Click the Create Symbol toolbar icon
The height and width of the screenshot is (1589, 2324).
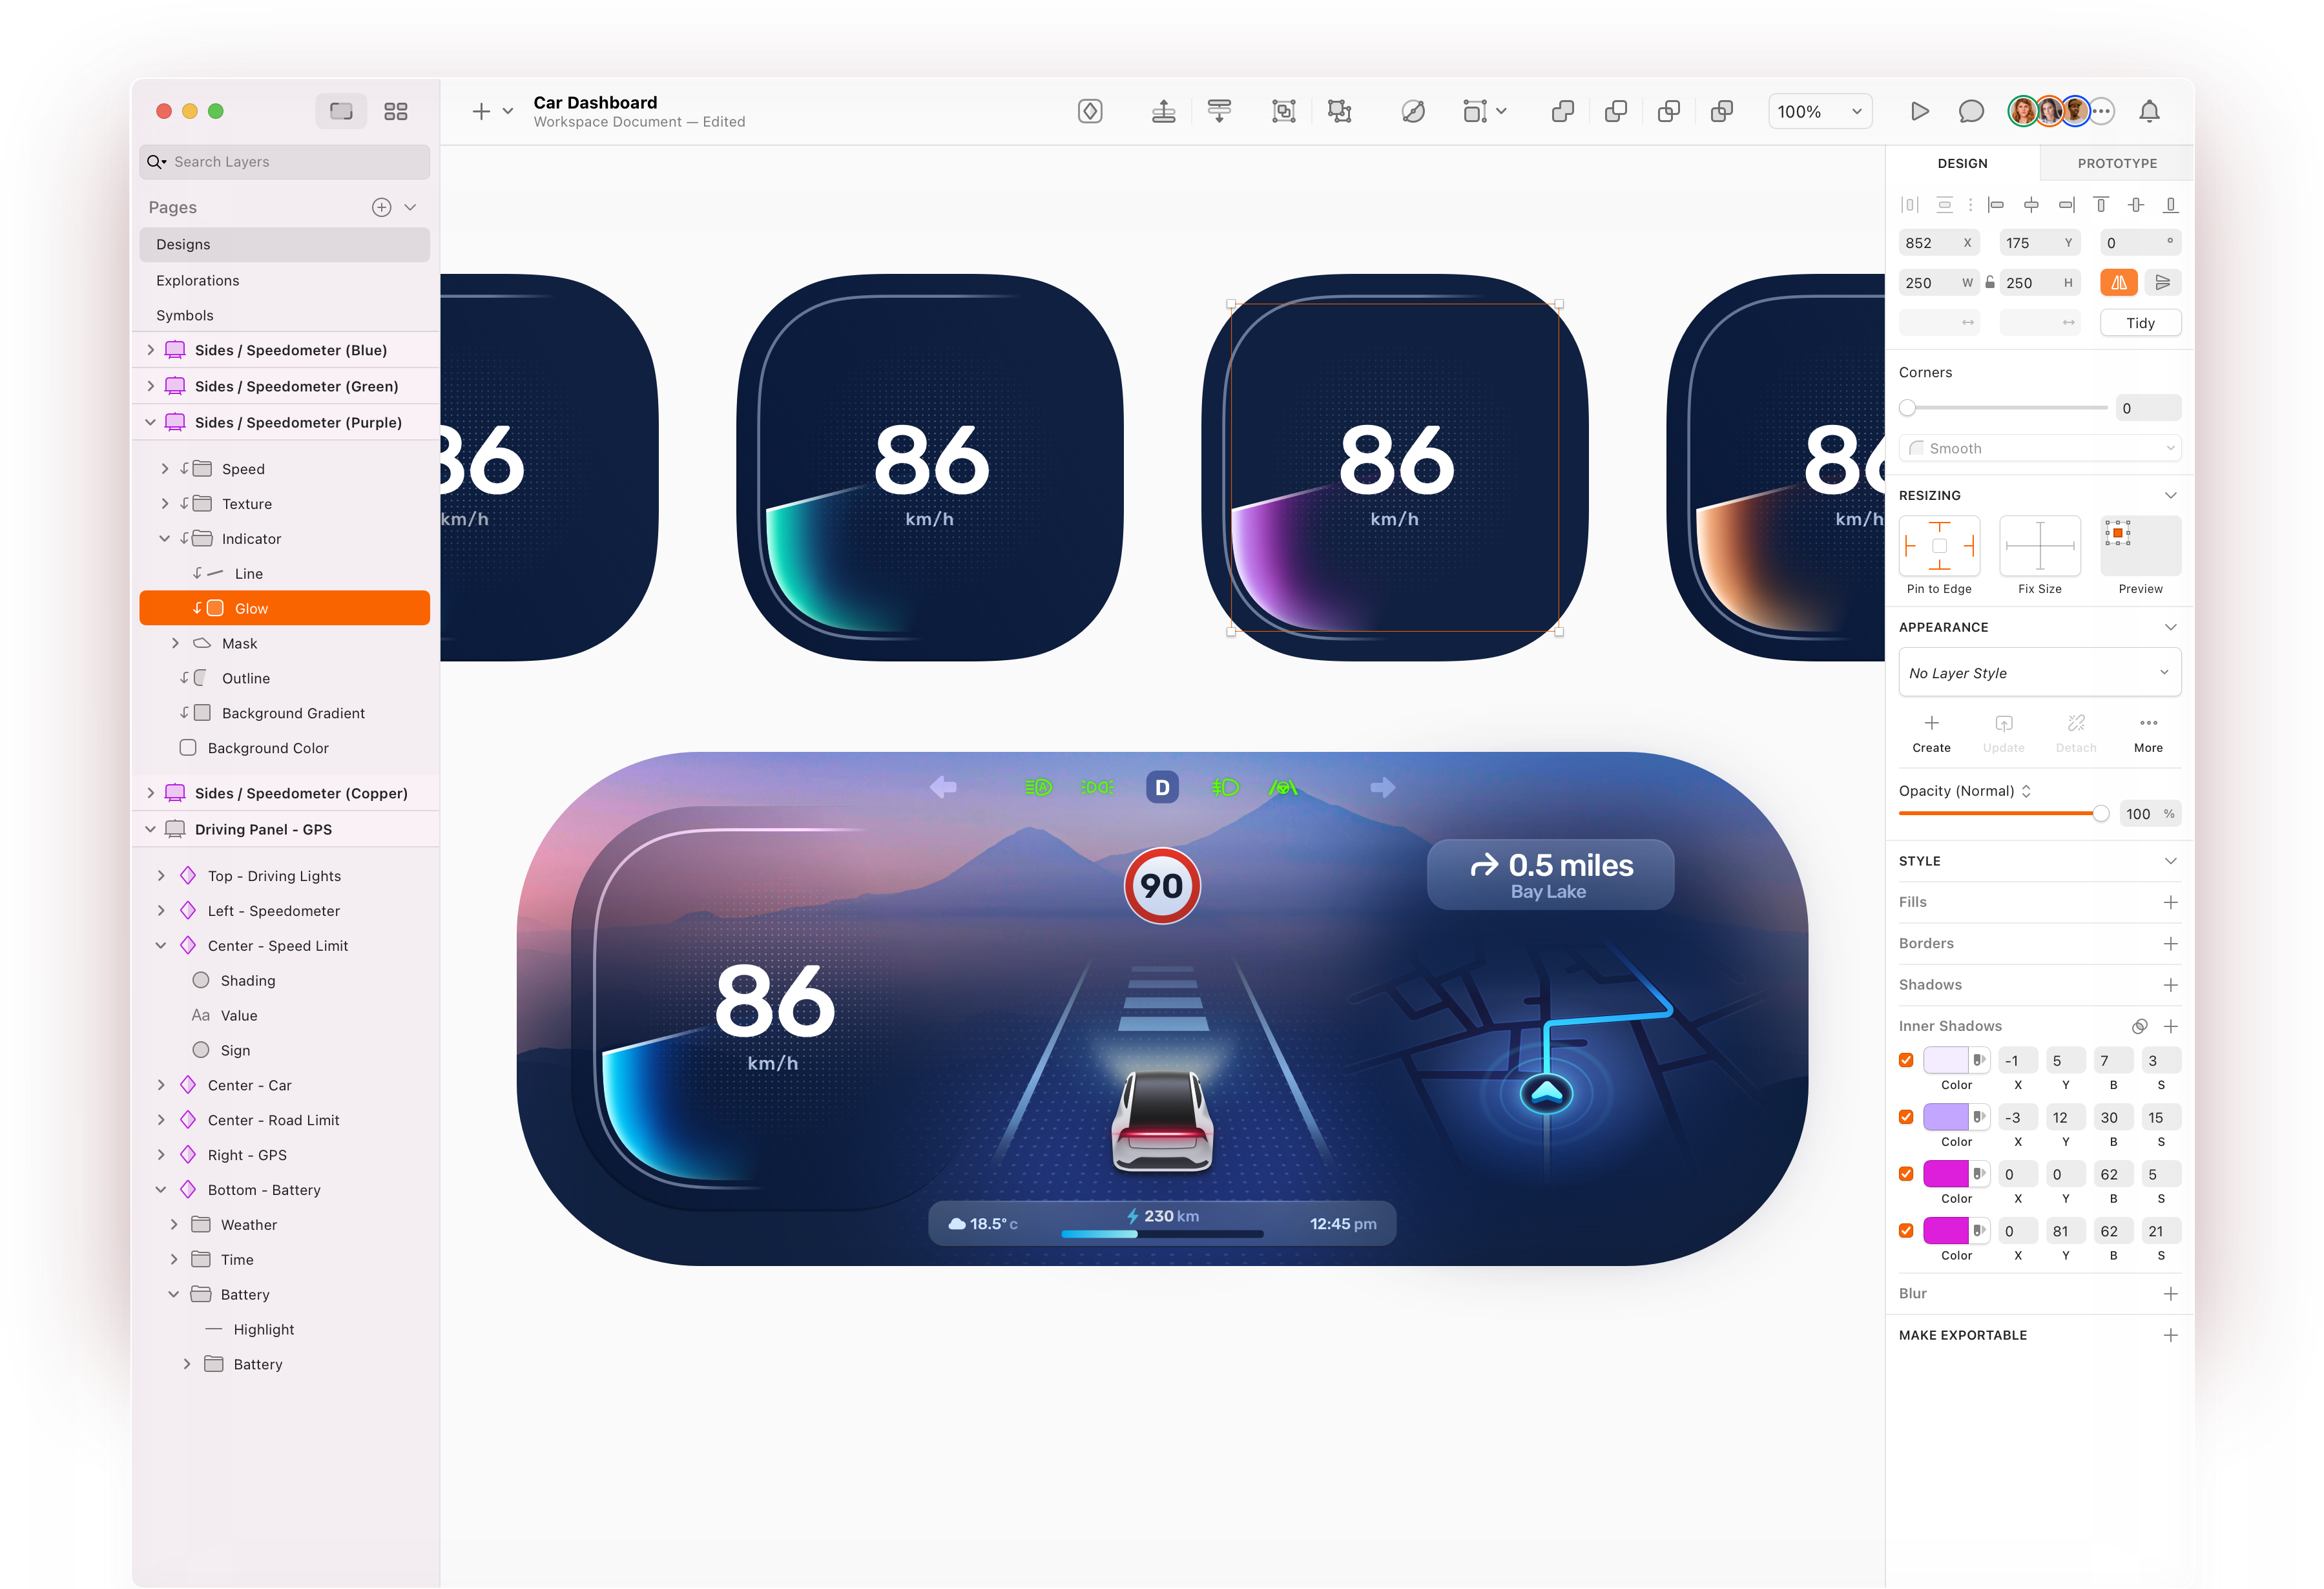(x=1090, y=111)
